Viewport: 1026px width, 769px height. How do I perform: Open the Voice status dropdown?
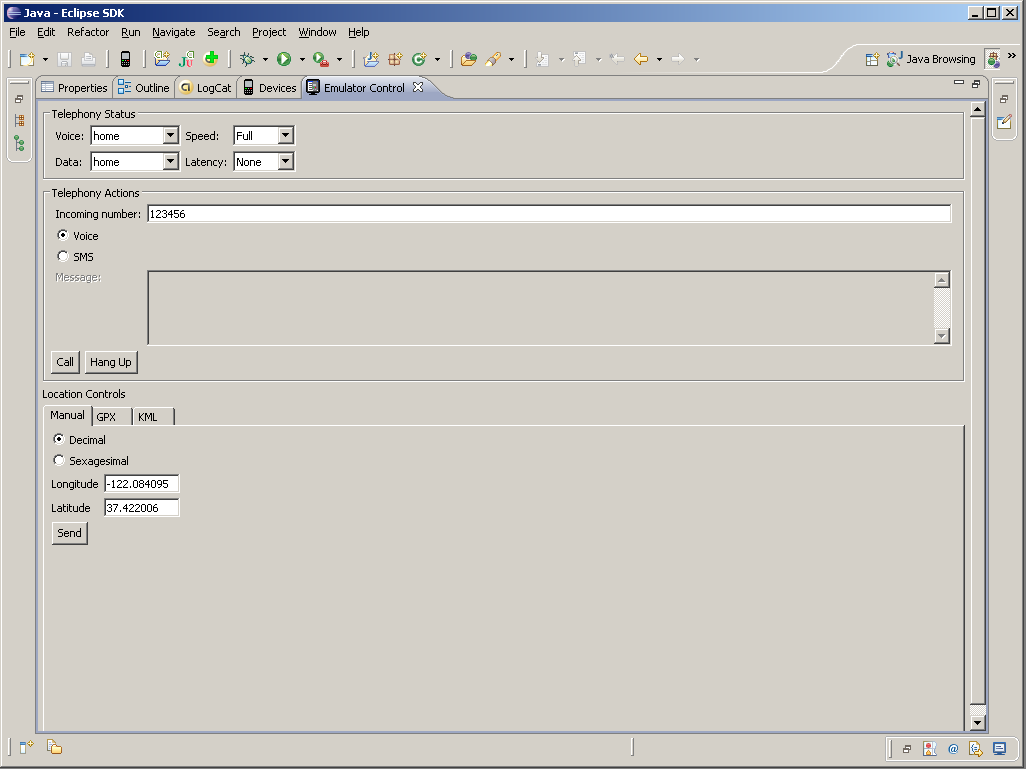point(170,135)
